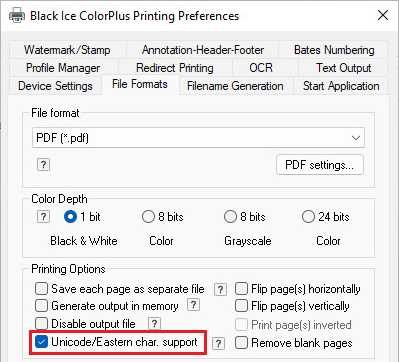The image size is (399, 362).
Task: Open help for Unicode/Eastern char. support
Action: [x=218, y=343]
